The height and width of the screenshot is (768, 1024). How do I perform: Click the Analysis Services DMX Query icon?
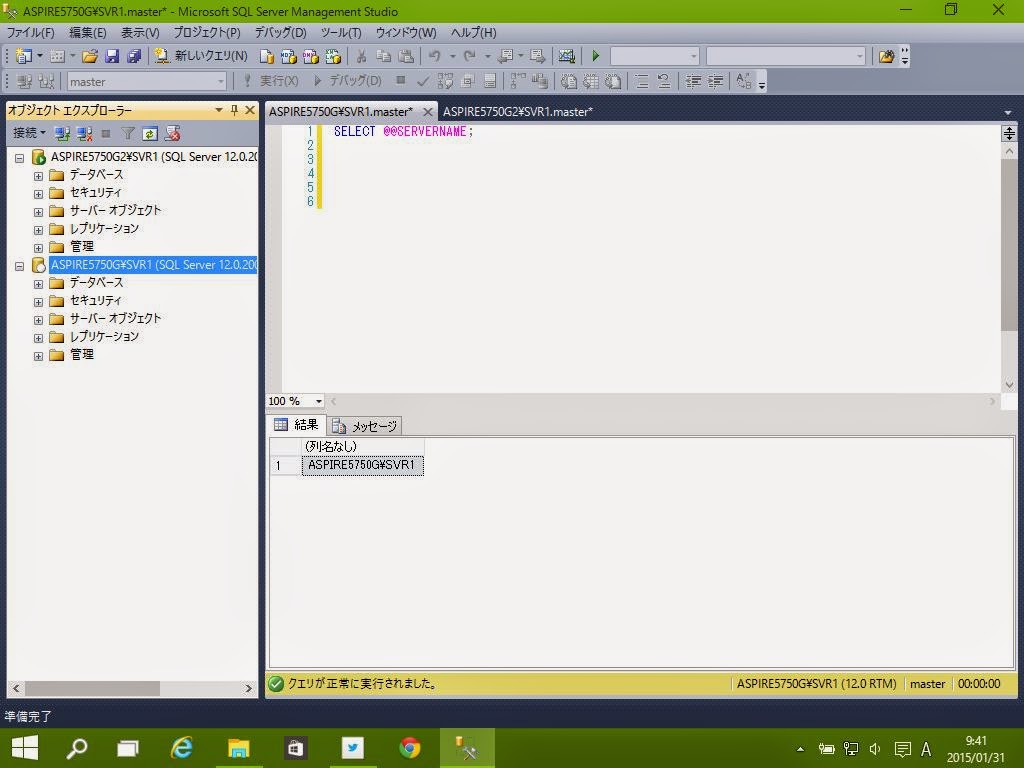(x=310, y=57)
